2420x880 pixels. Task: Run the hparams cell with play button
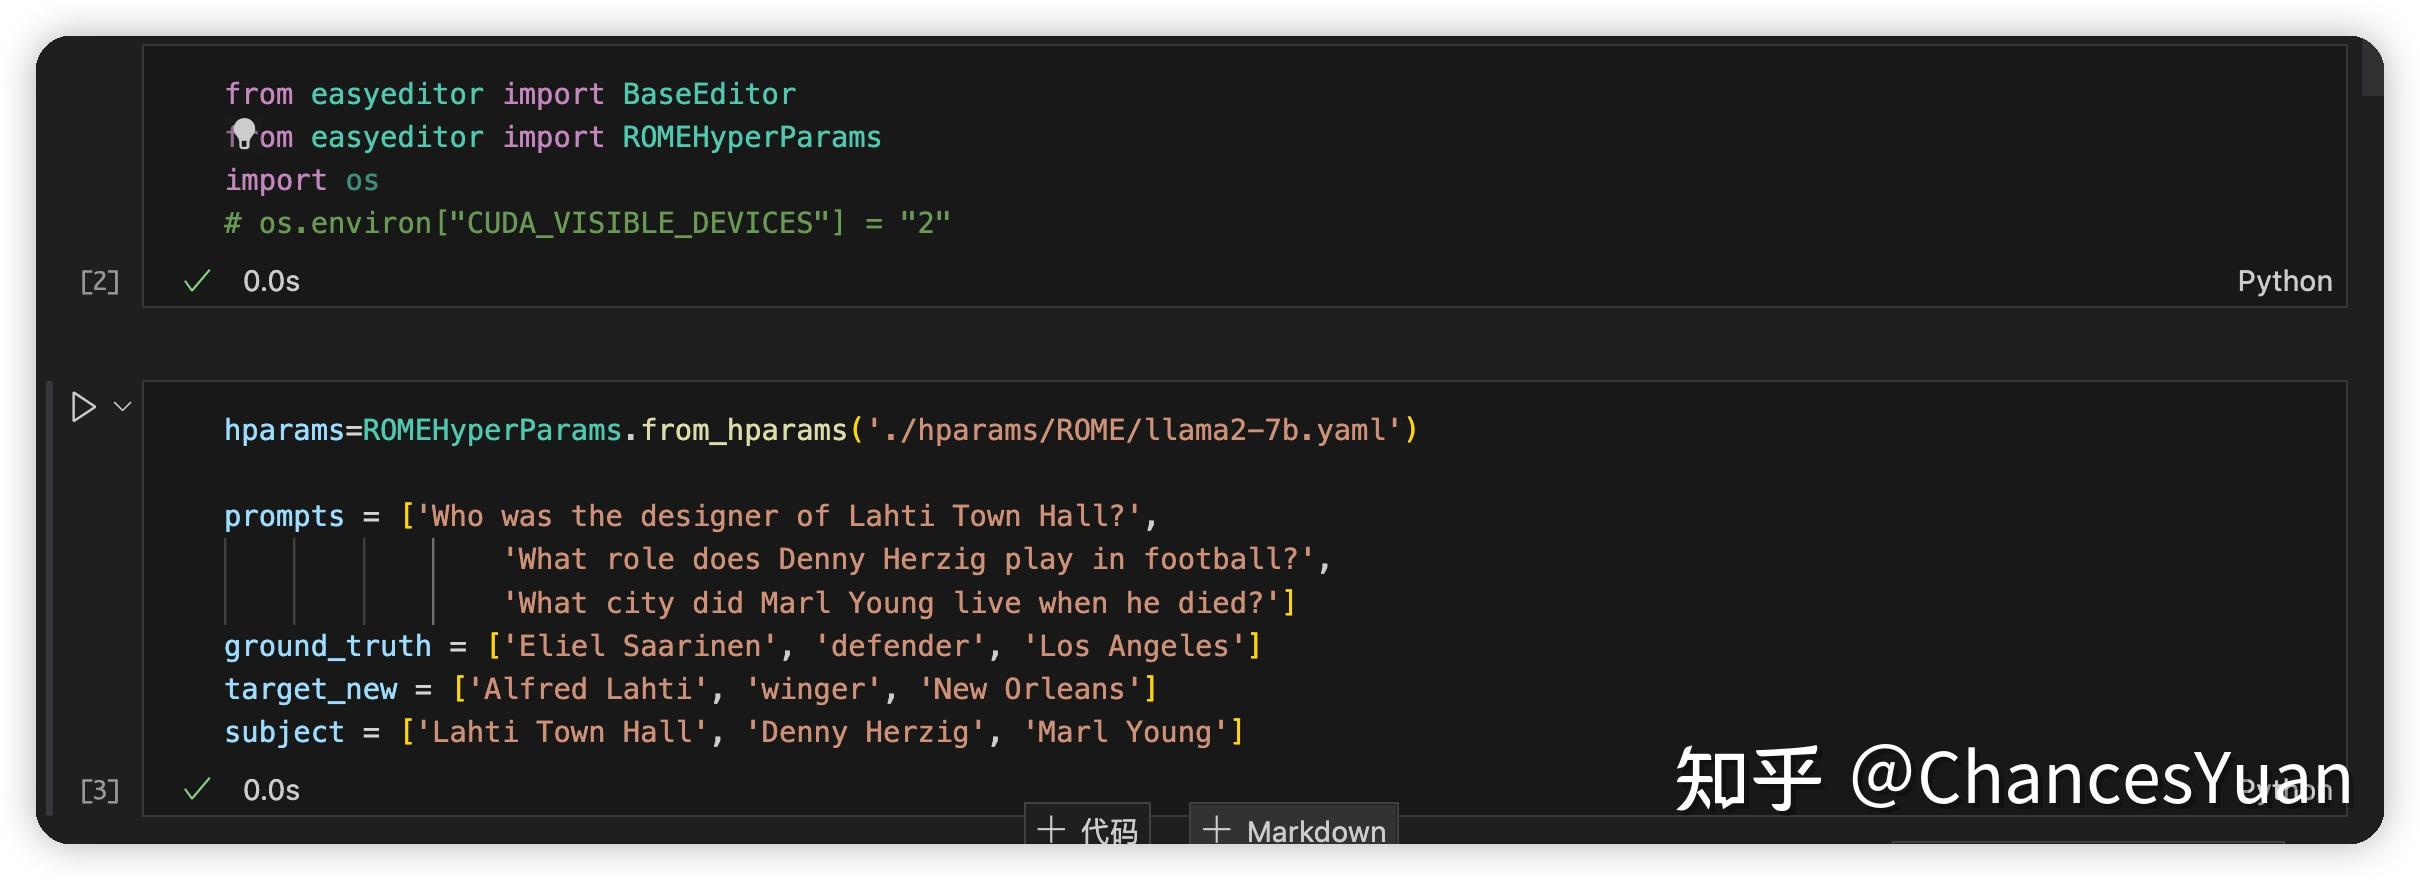coord(83,407)
